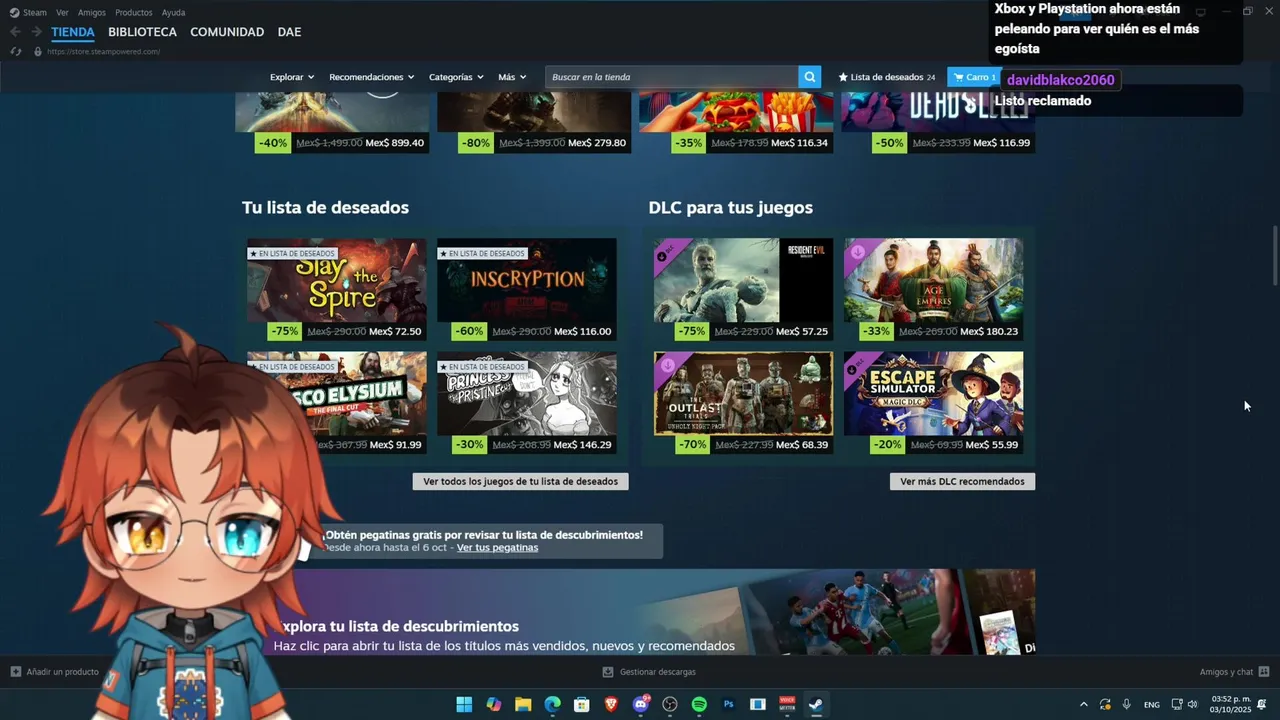Open Discord from the taskbar

641,704
